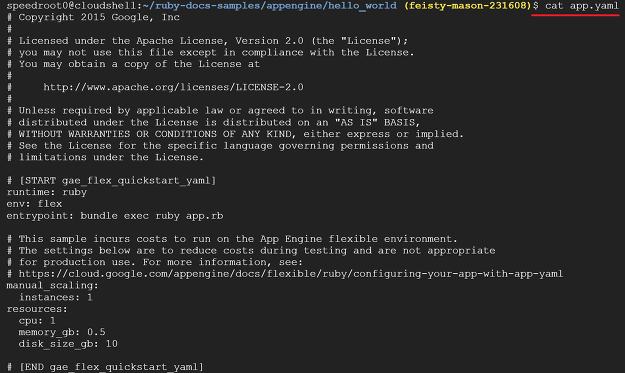The width and height of the screenshot is (625, 373).
Task: Click the project name (feisty-mason-231608)
Action: coord(468,6)
